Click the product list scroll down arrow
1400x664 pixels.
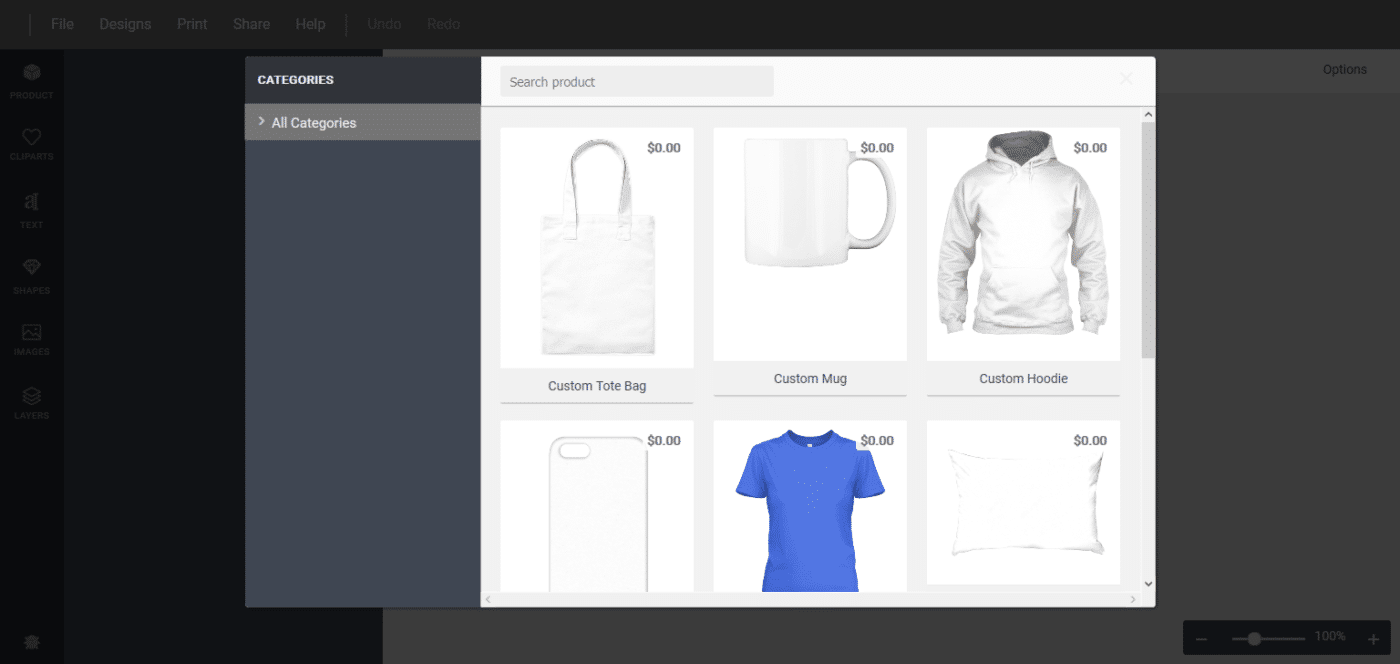tap(1148, 584)
